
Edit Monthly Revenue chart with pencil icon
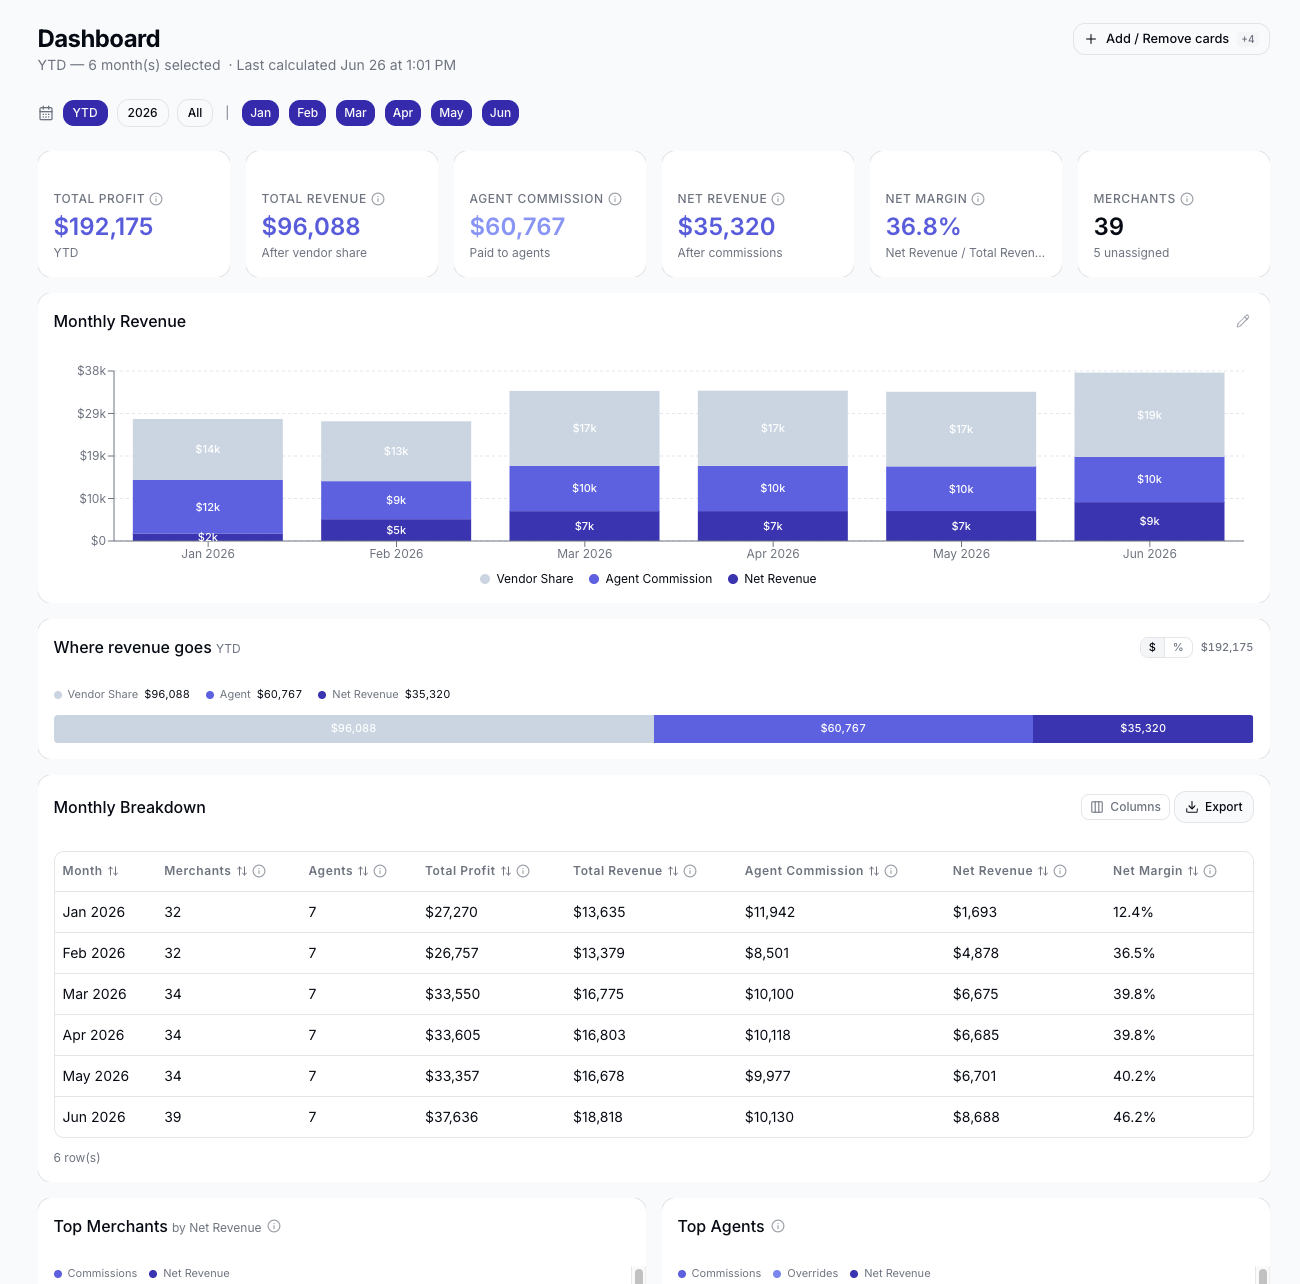click(x=1243, y=321)
